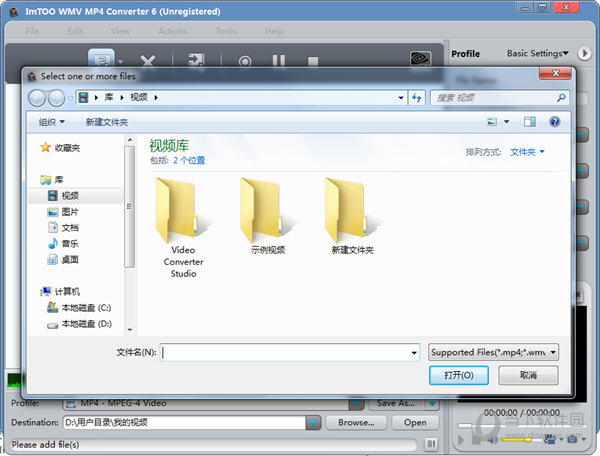The width and height of the screenshot is (600, 456).
Task: Click the Browse... button in main window
Action: (356, 423)
